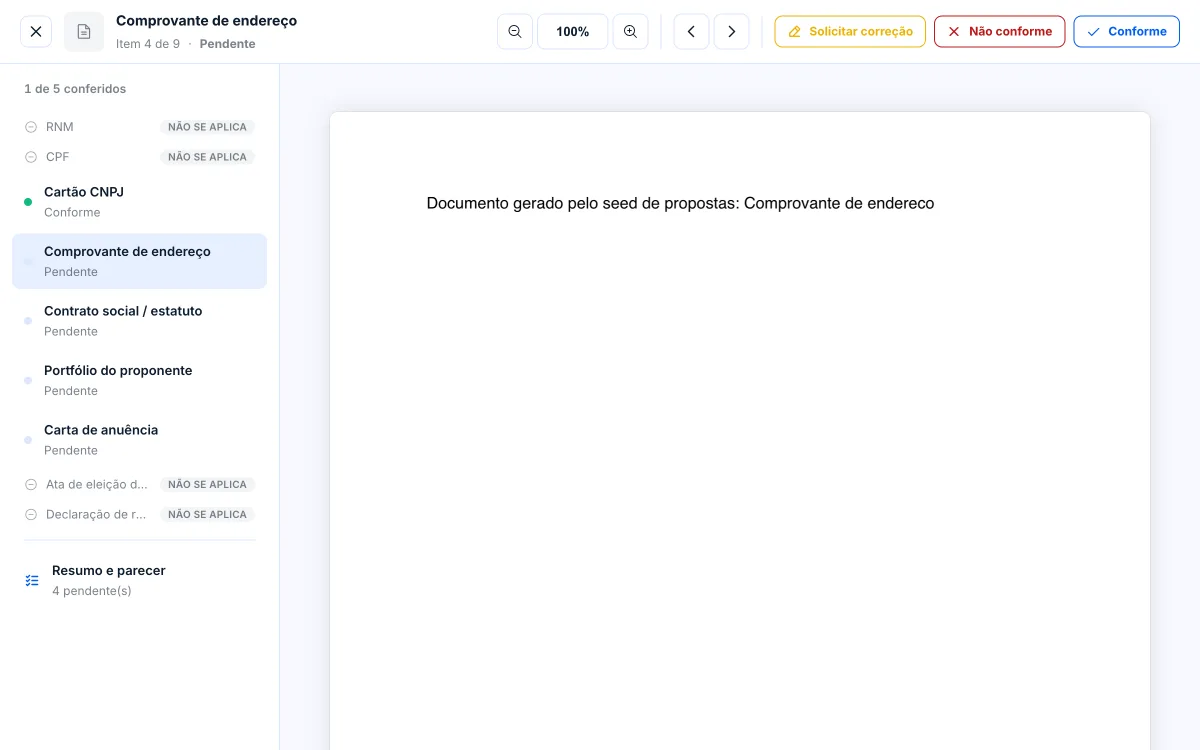
Task: Click the checklist icon next to Resumo e parecer
Action: (32, 580)
